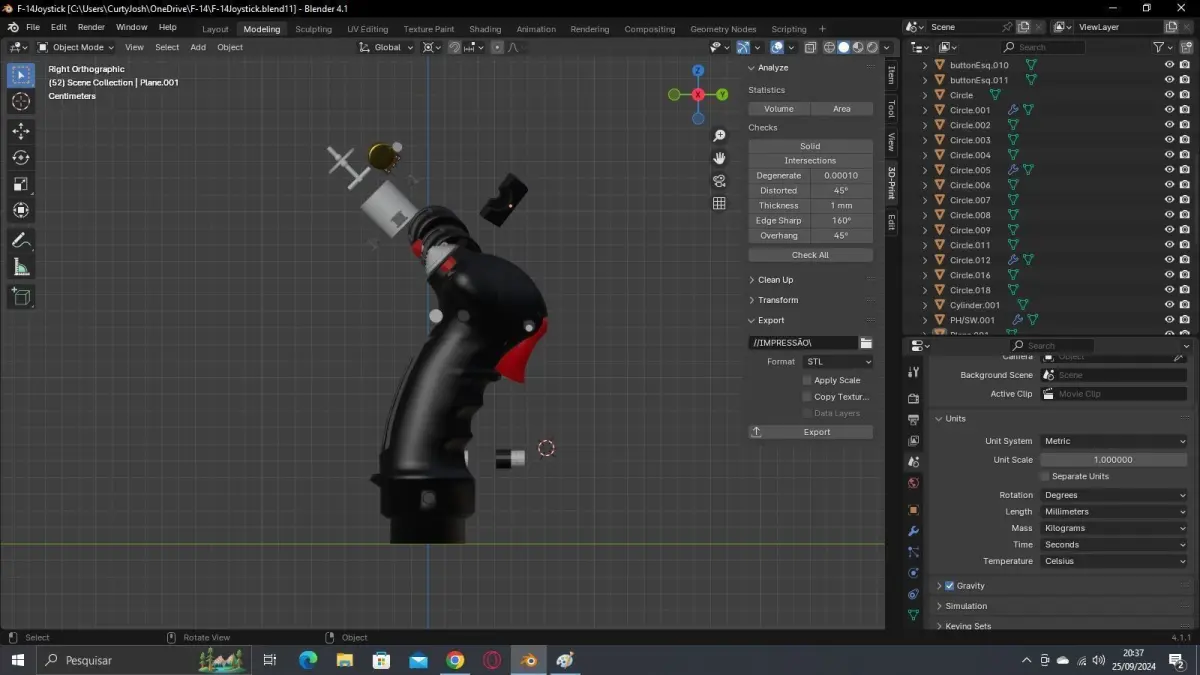Select the Select Box tool
This screenshot has width=1200, height=675.
point(21,75)
